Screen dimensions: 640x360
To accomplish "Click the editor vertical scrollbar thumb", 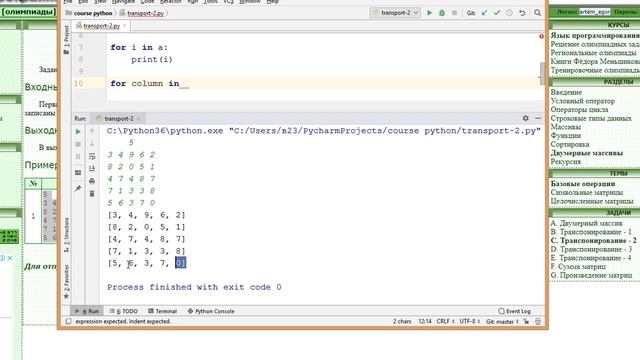I will (x=542, y=73).
